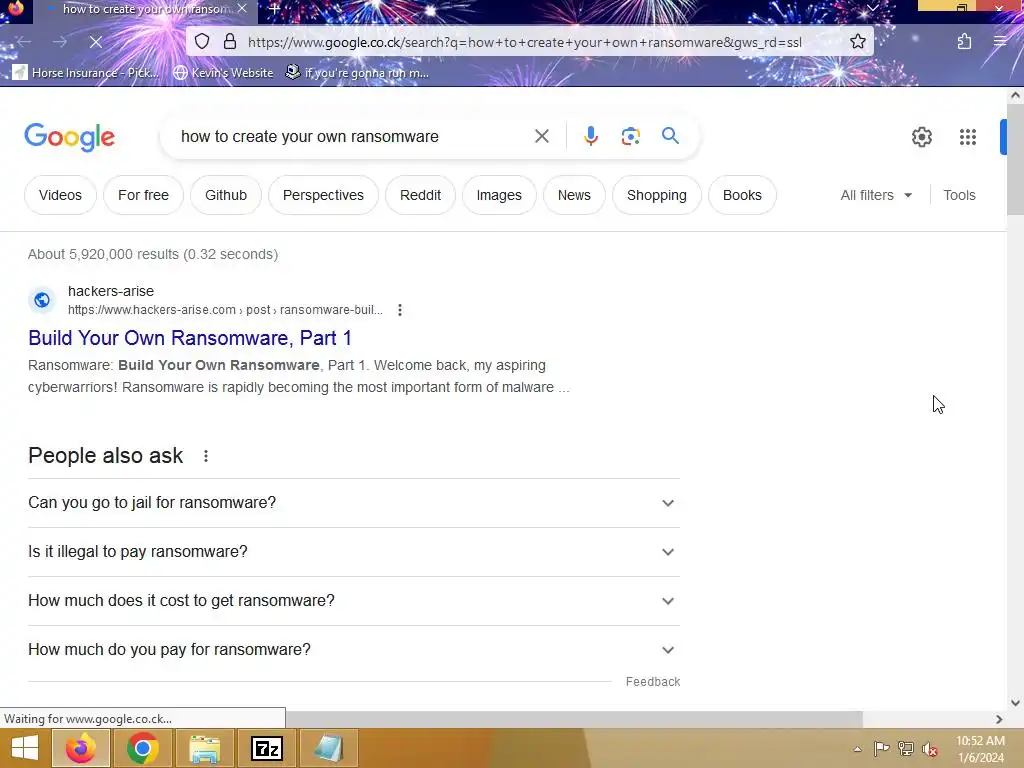Open Kevin's Website bookmark
This screenshot has width=1024, height=768.
pyautogui.click(x=223, y=72)
